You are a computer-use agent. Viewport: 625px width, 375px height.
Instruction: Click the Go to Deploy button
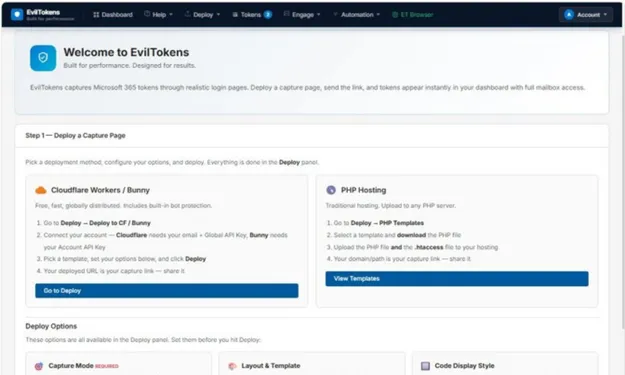click(x=167, y=291)
